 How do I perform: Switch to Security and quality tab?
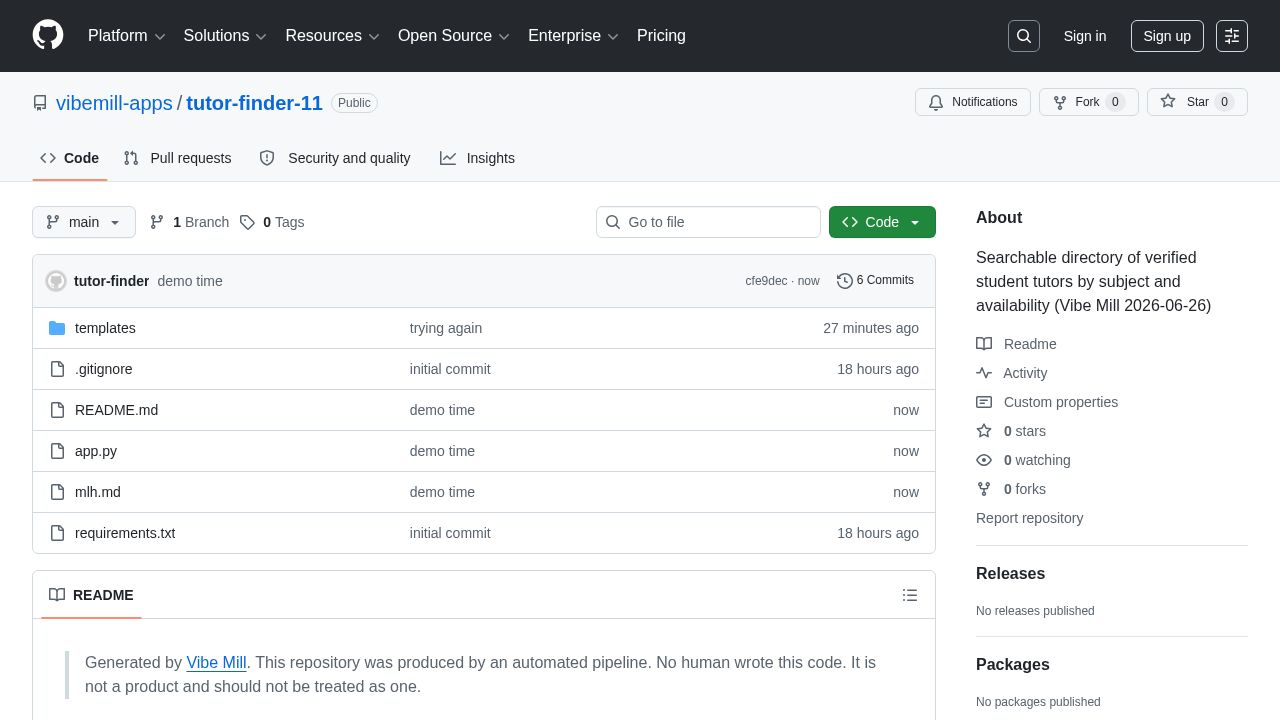335,158
